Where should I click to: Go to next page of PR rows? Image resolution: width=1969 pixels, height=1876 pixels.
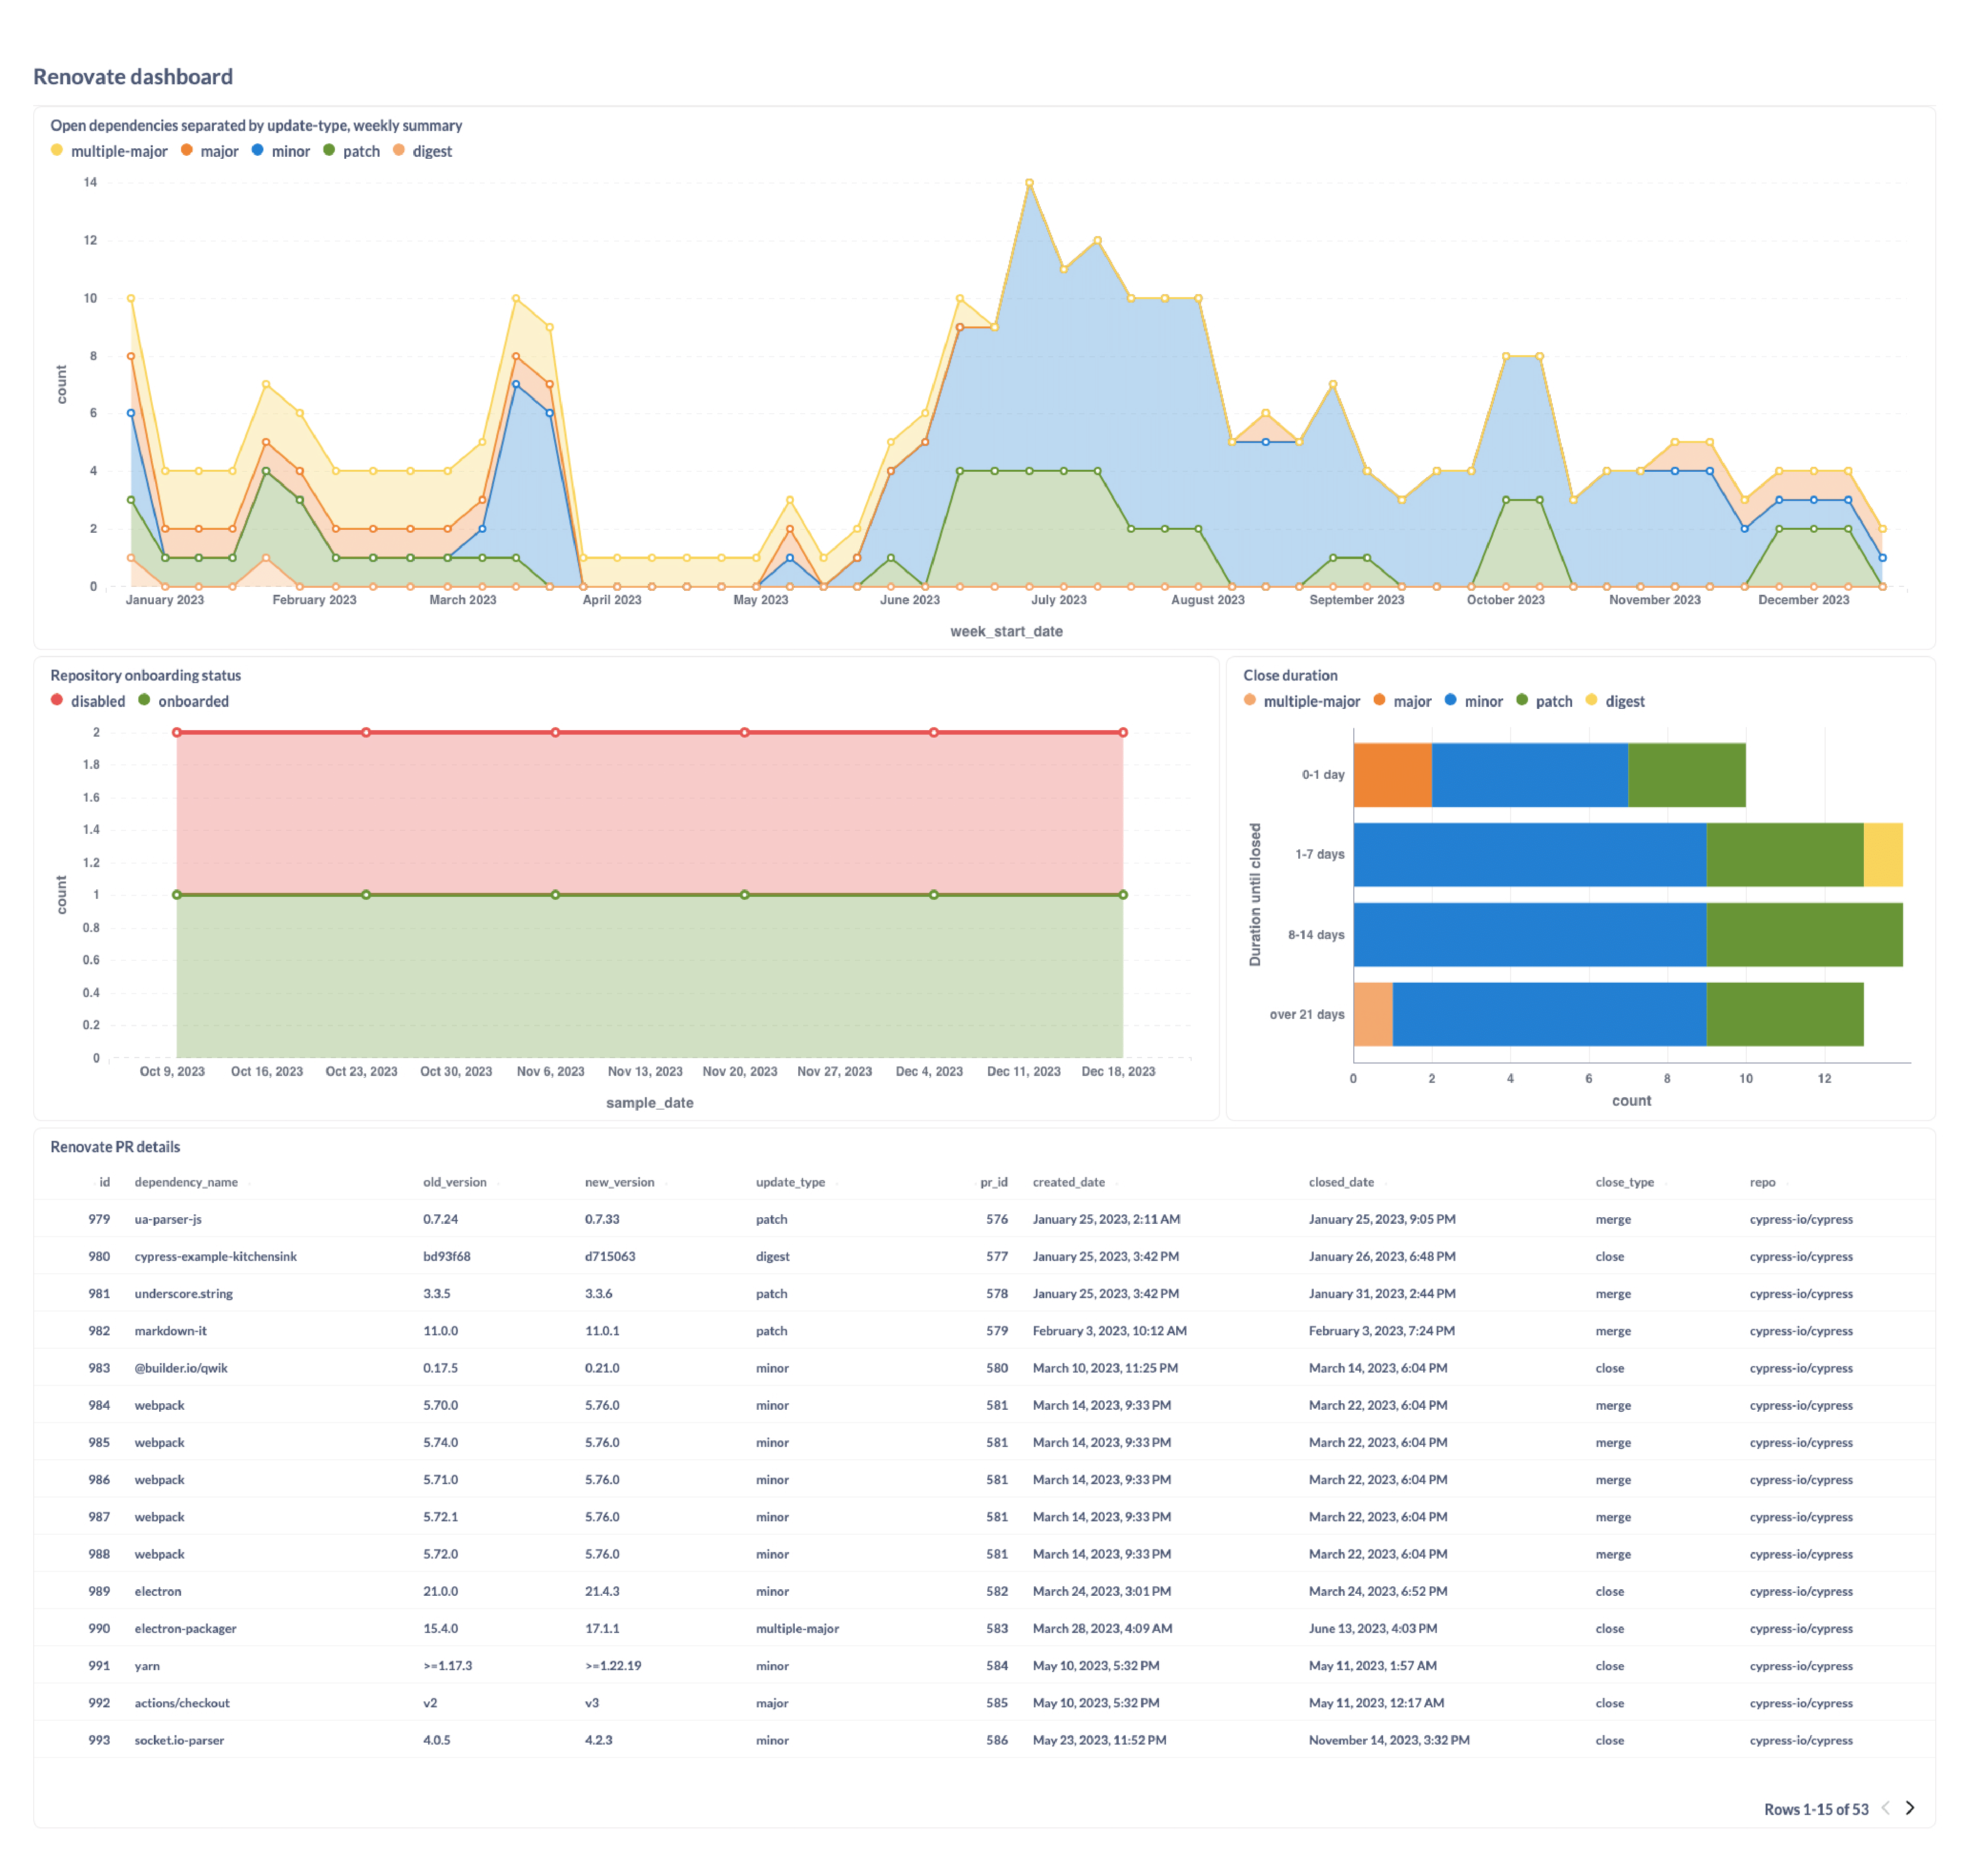click(x=1909, y=1808)
